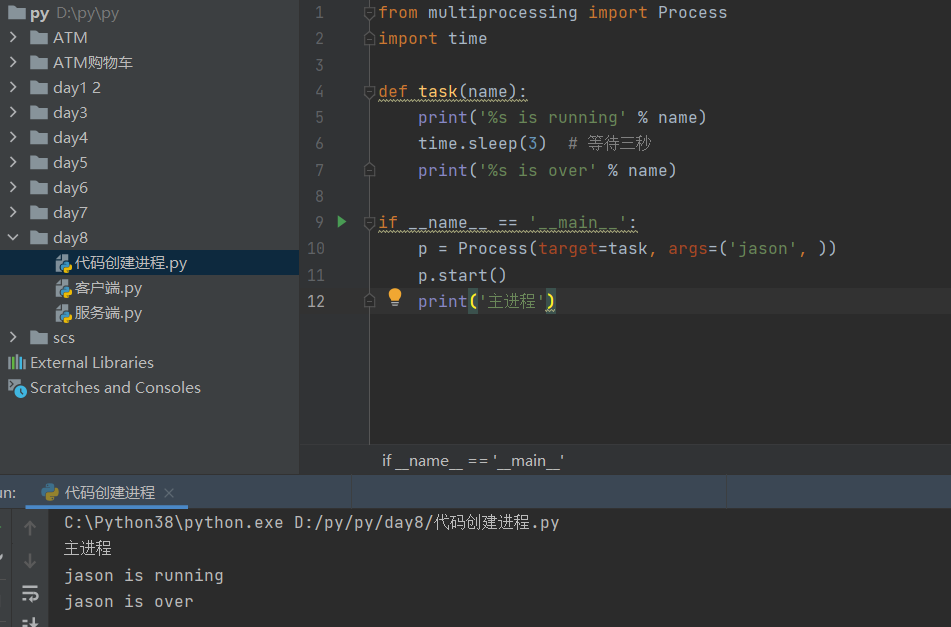Click the green run gutter arrow
Viewport: 951px width, 627px height.
click(x=341, y=222)
